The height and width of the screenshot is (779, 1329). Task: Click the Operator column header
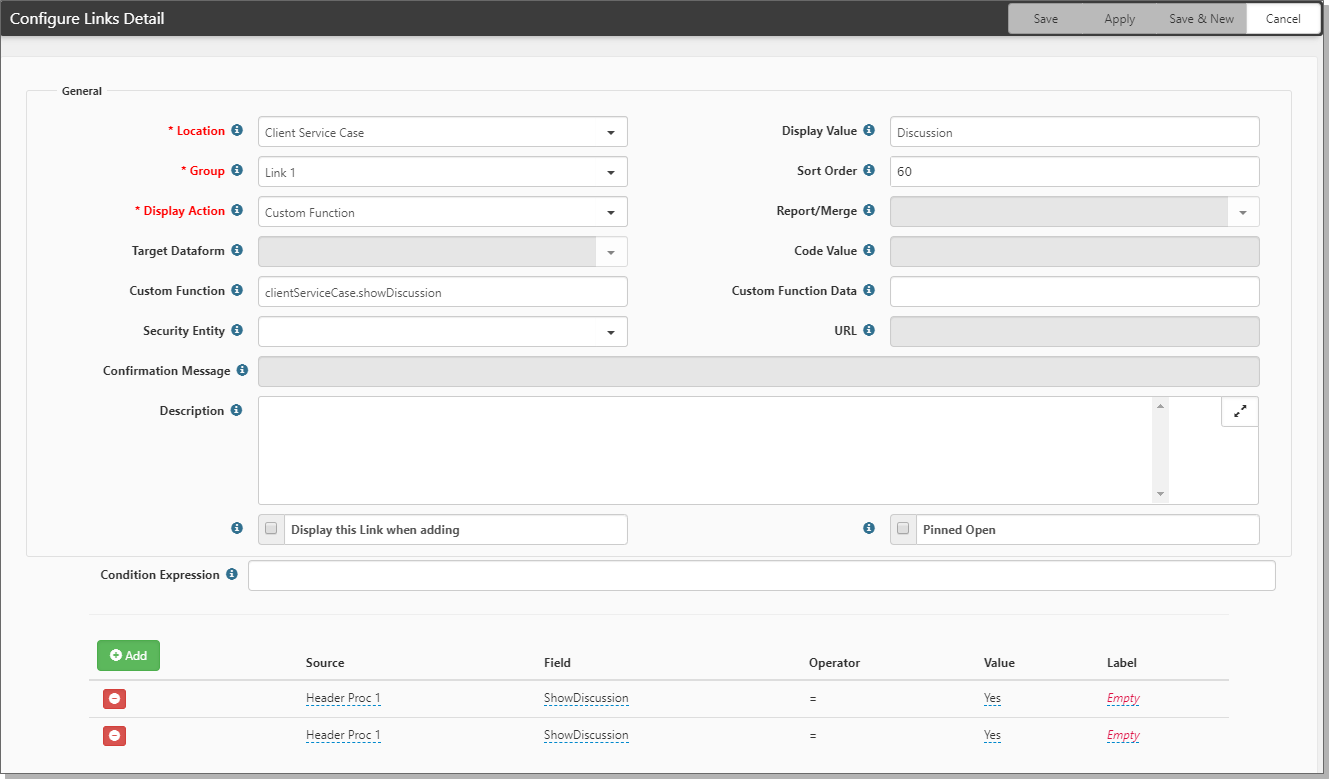click(x=834, y=663)
